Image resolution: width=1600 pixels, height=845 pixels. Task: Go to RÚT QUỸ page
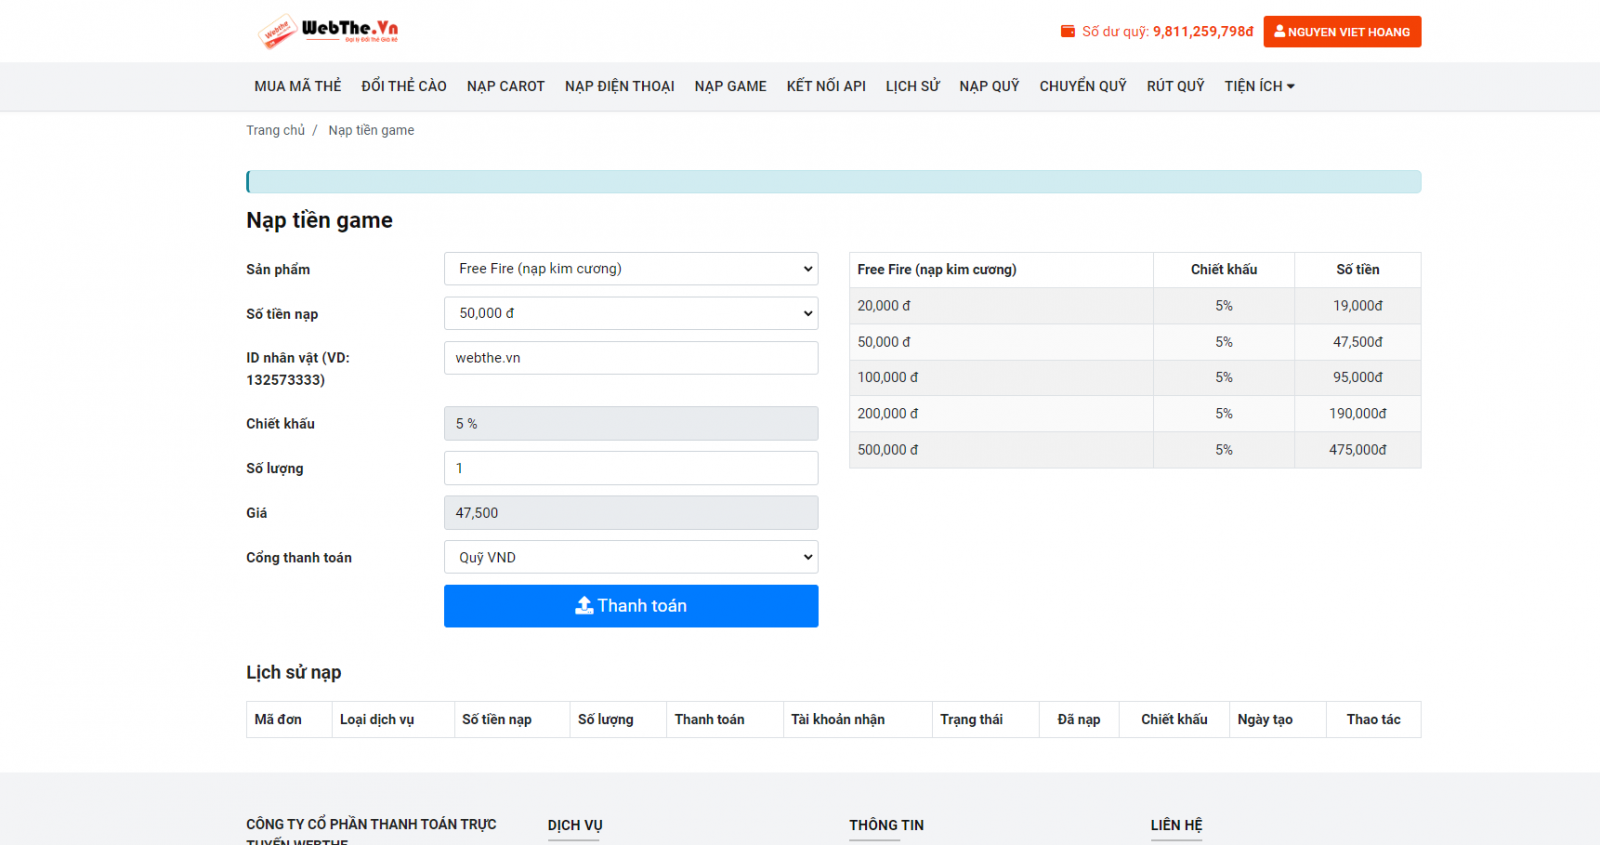1176,86
